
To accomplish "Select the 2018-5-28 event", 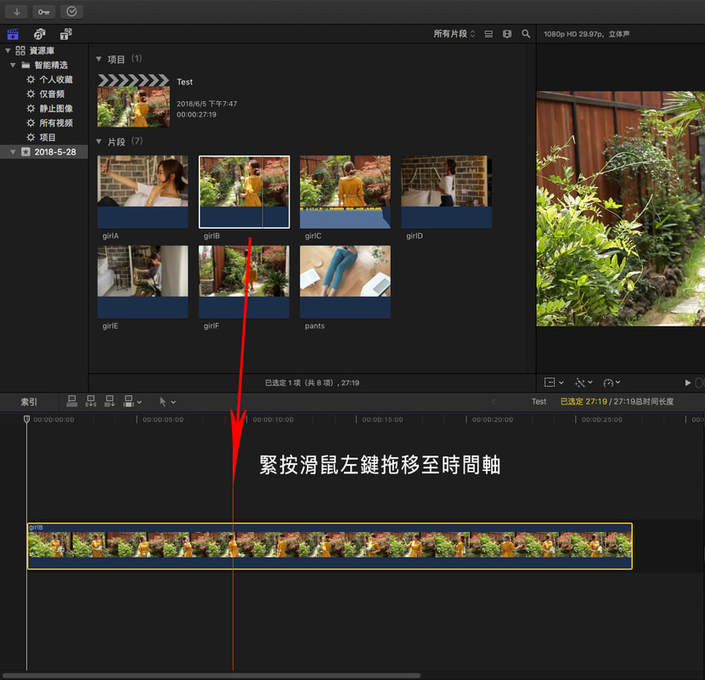I will point(54,152).
